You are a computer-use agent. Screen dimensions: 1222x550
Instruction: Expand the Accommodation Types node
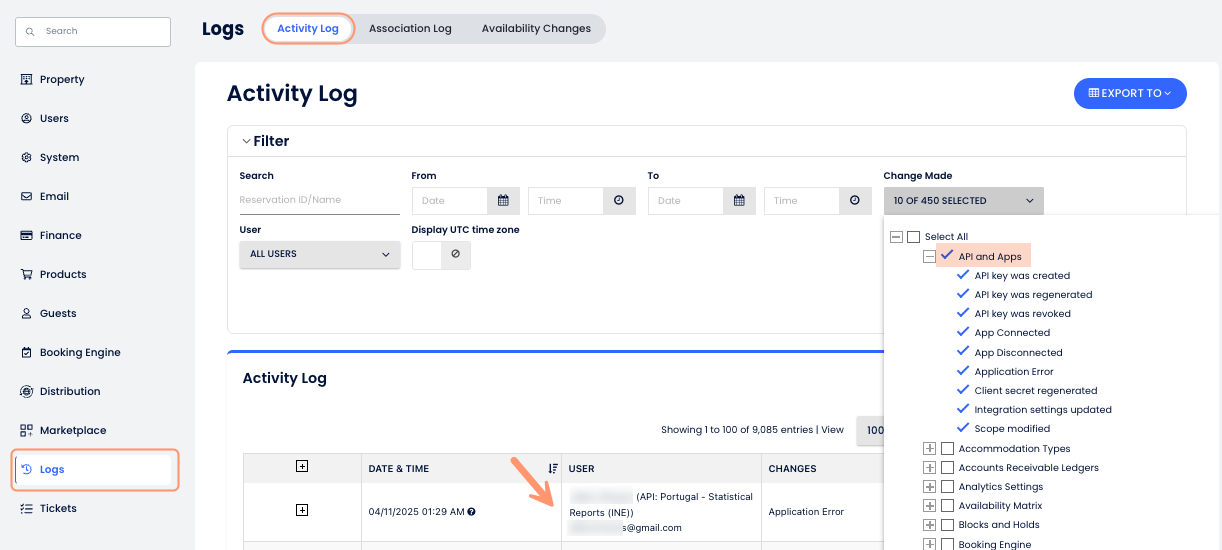coord(930,449)
